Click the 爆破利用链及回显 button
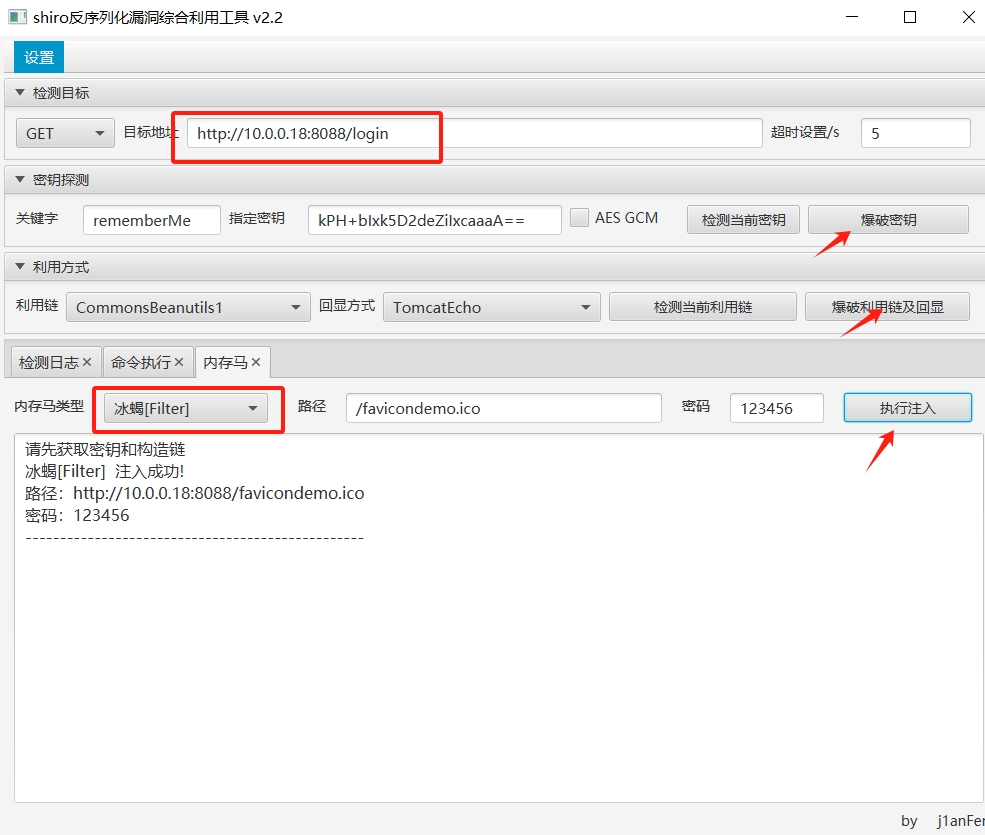The height and width of the screenshot is (835, 985). [887, 307]
